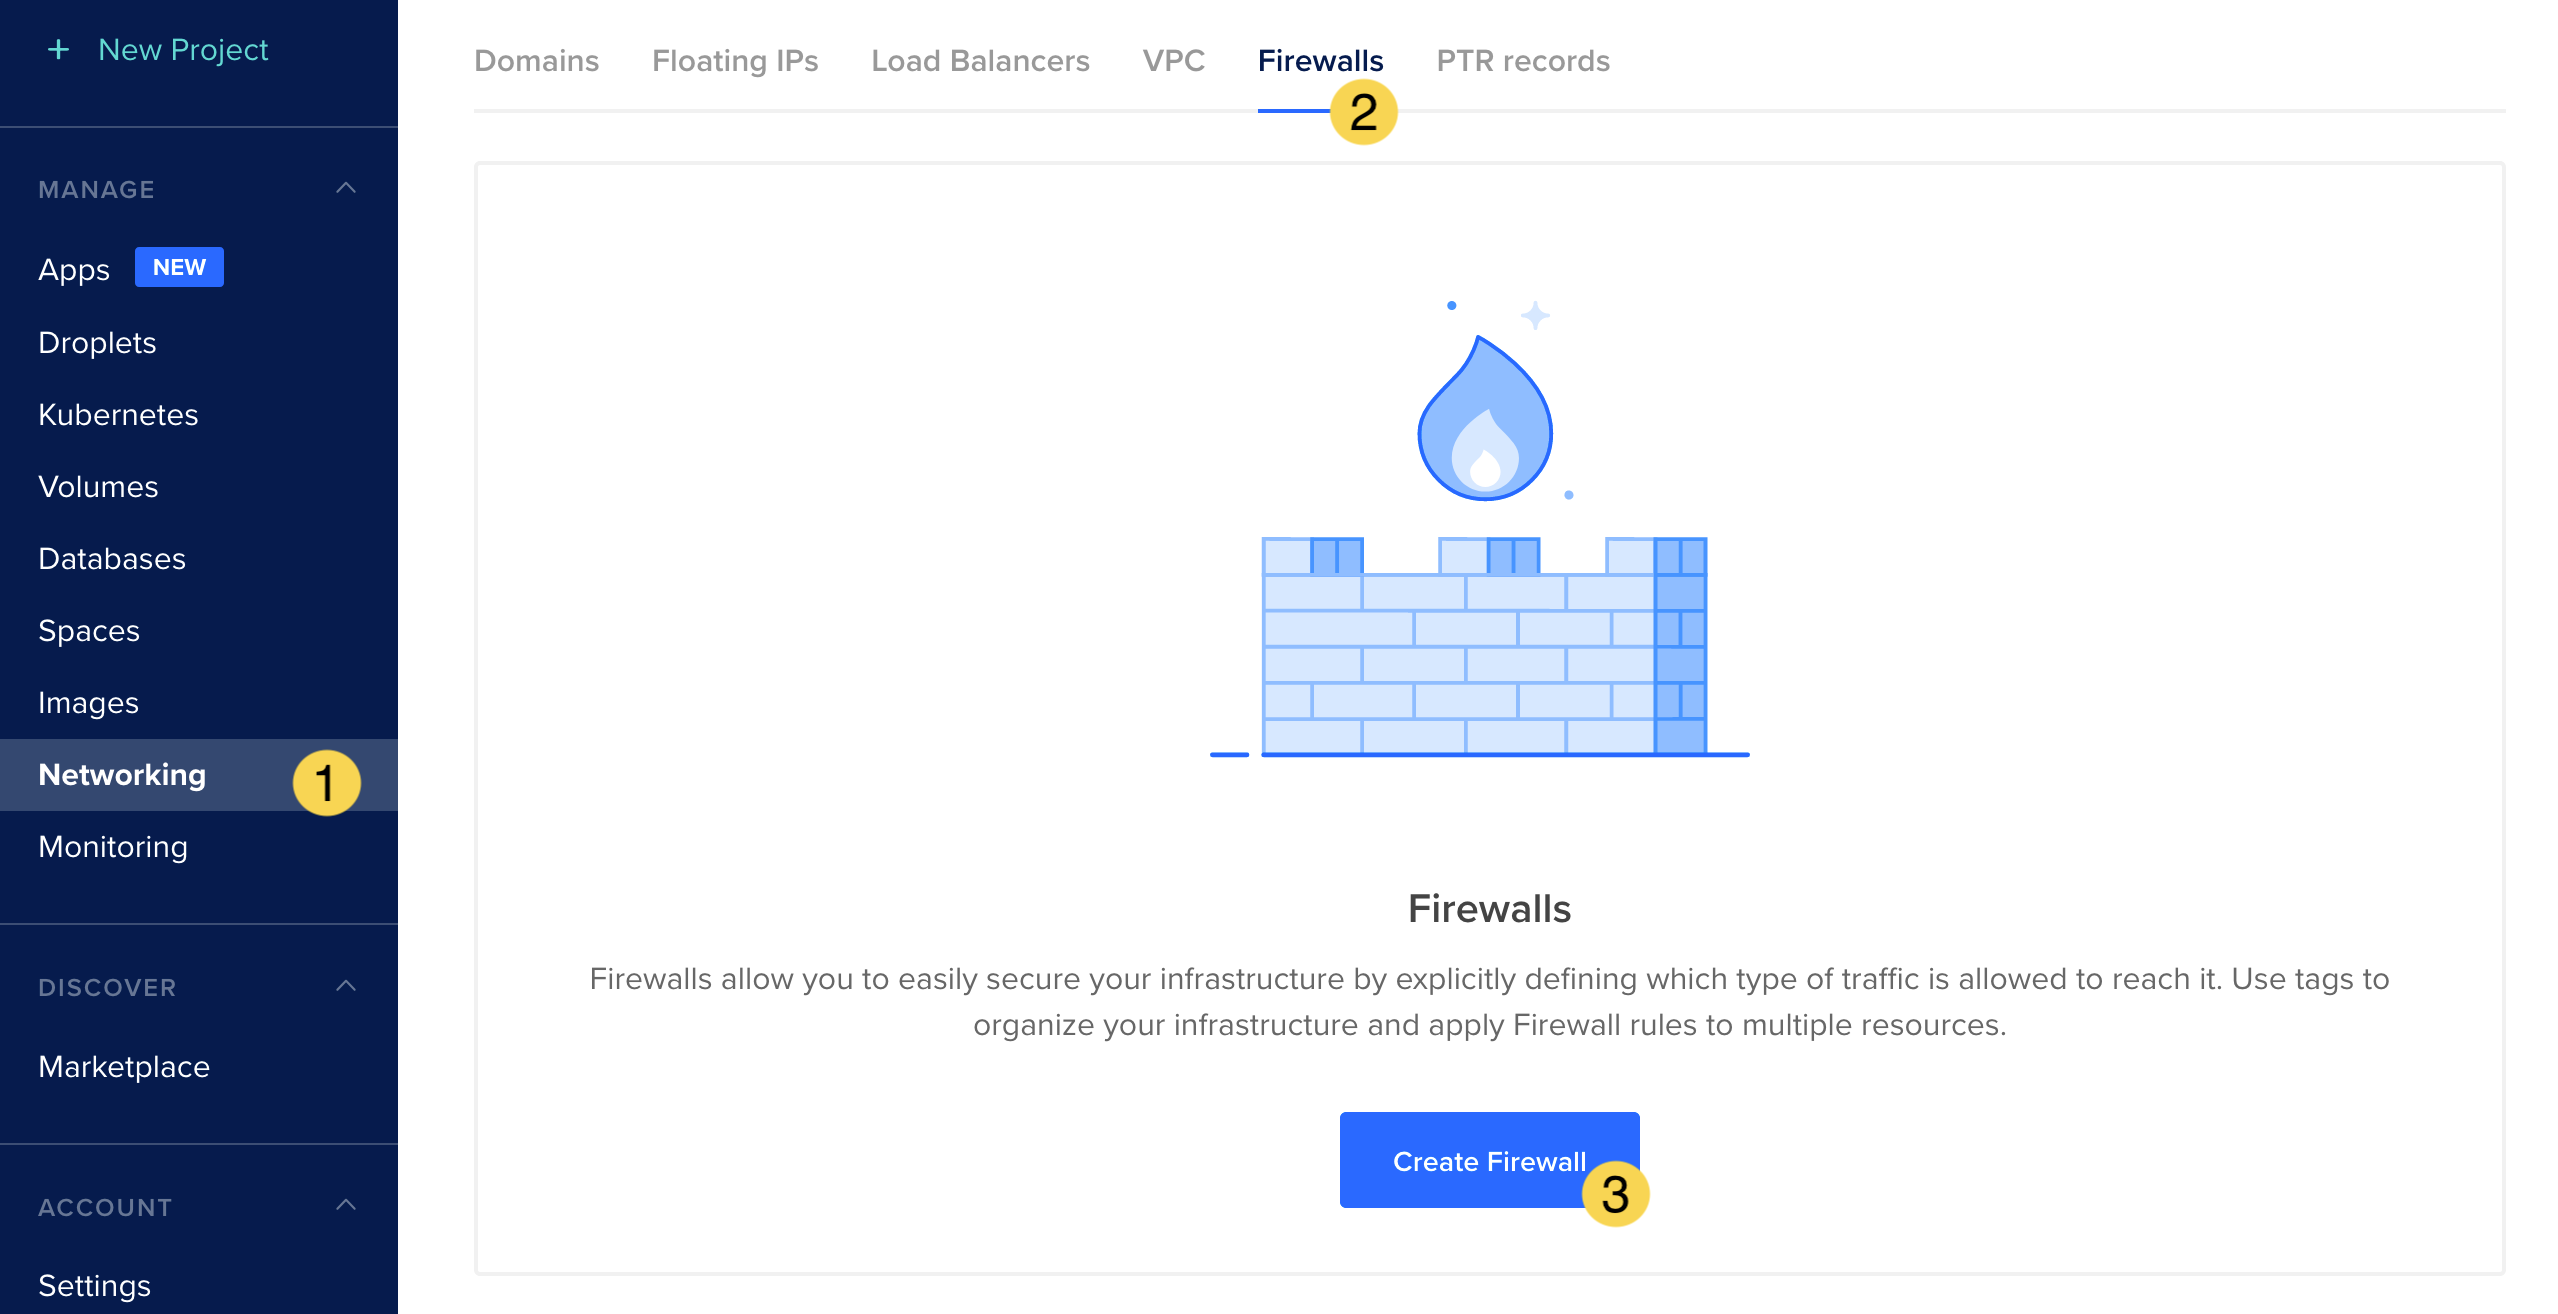Click the Create Firewall button
Screen dimensions: 2558x1314
point(1489,1160)
